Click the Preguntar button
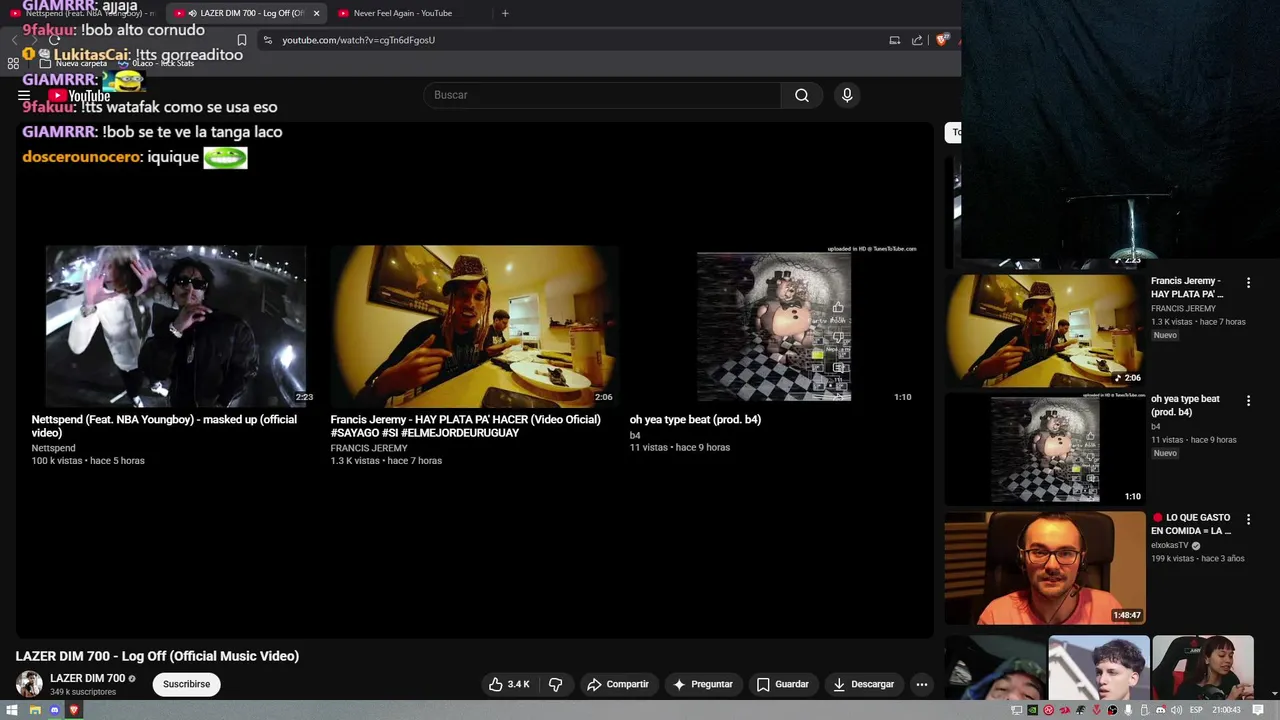Image resolution: width=1280 pixels, height=720 pixels. (x=703, y=684)
